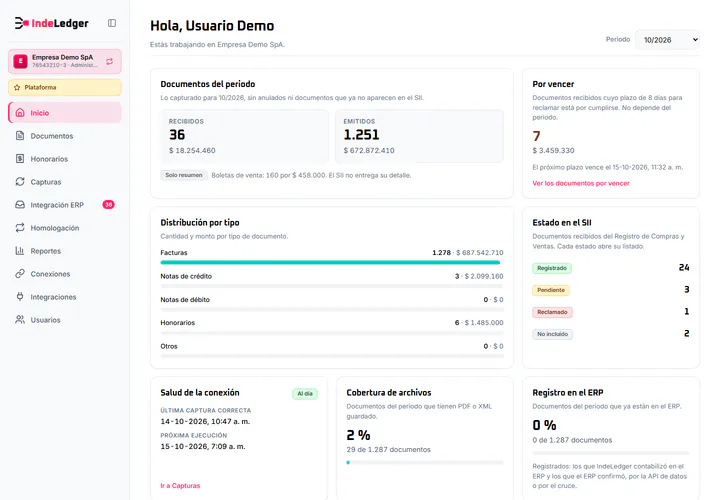Click the Cobertura de archivos progress bar
Image resolution: width=720 pixels, height=500 pixels.
(x=425, y=462)
